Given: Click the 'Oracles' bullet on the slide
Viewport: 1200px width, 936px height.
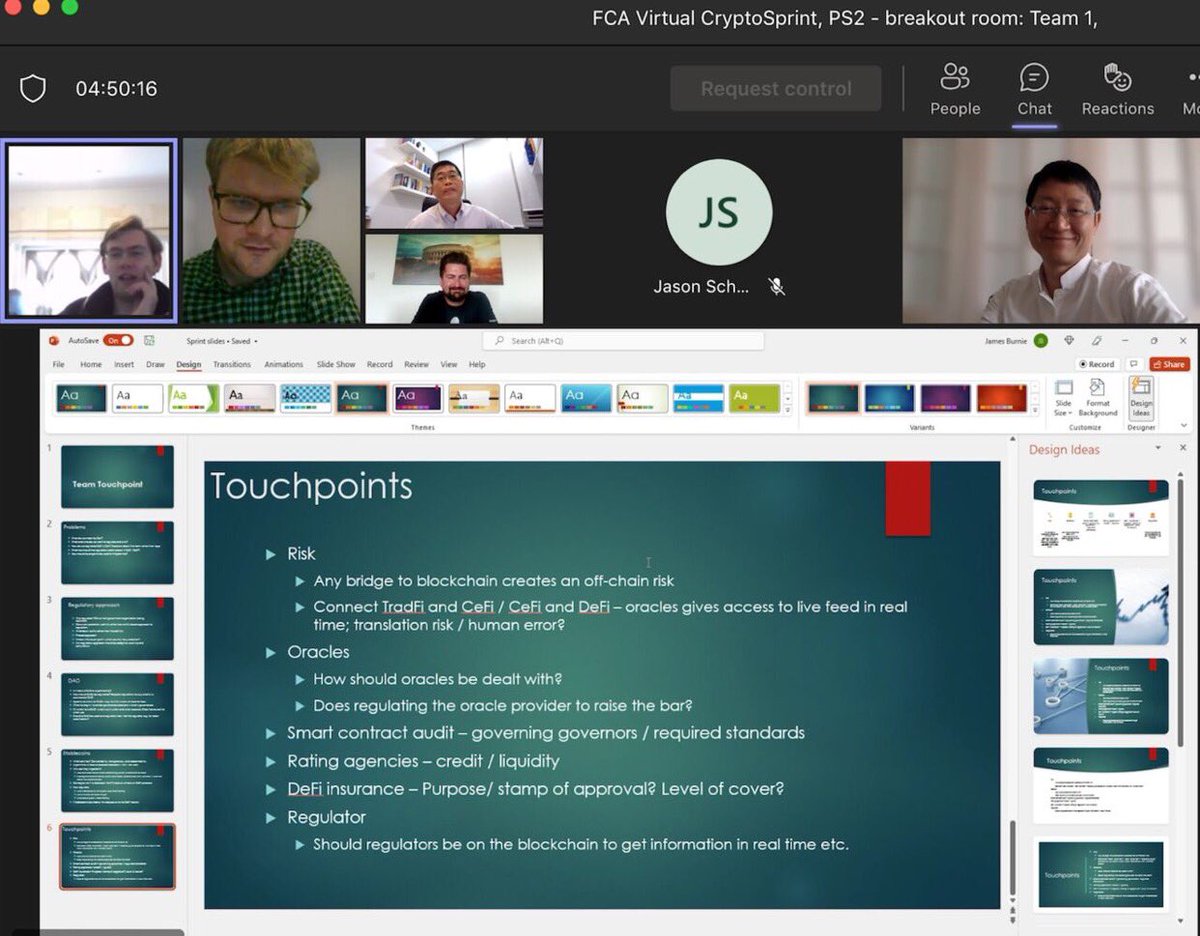Looking at the screenshot, I should [318, 652].
